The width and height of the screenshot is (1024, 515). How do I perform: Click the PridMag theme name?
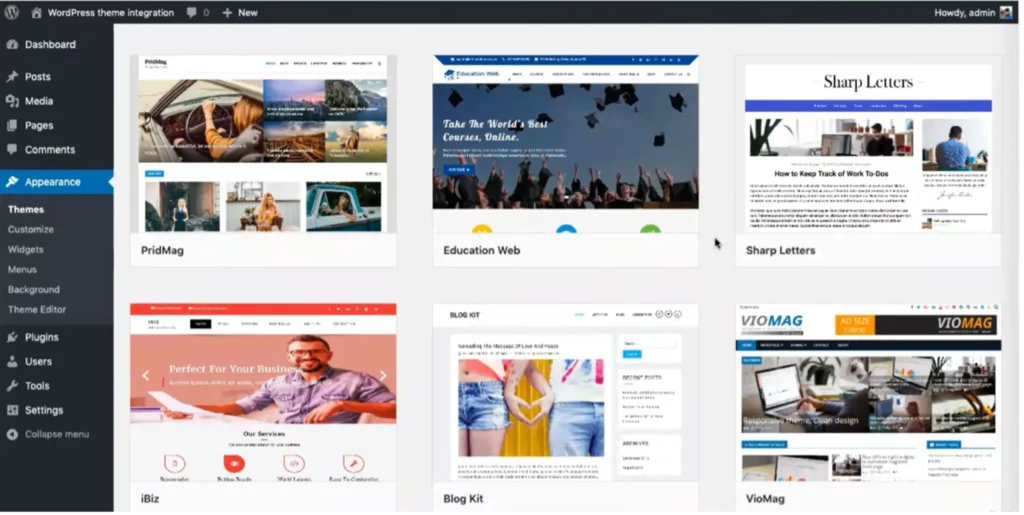pos(163,250)
